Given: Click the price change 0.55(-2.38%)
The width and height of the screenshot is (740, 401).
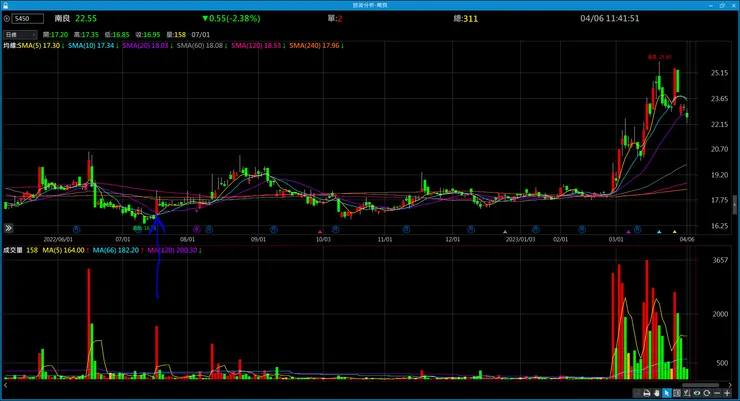Looking at the screenshot, I should click(231, 18).
